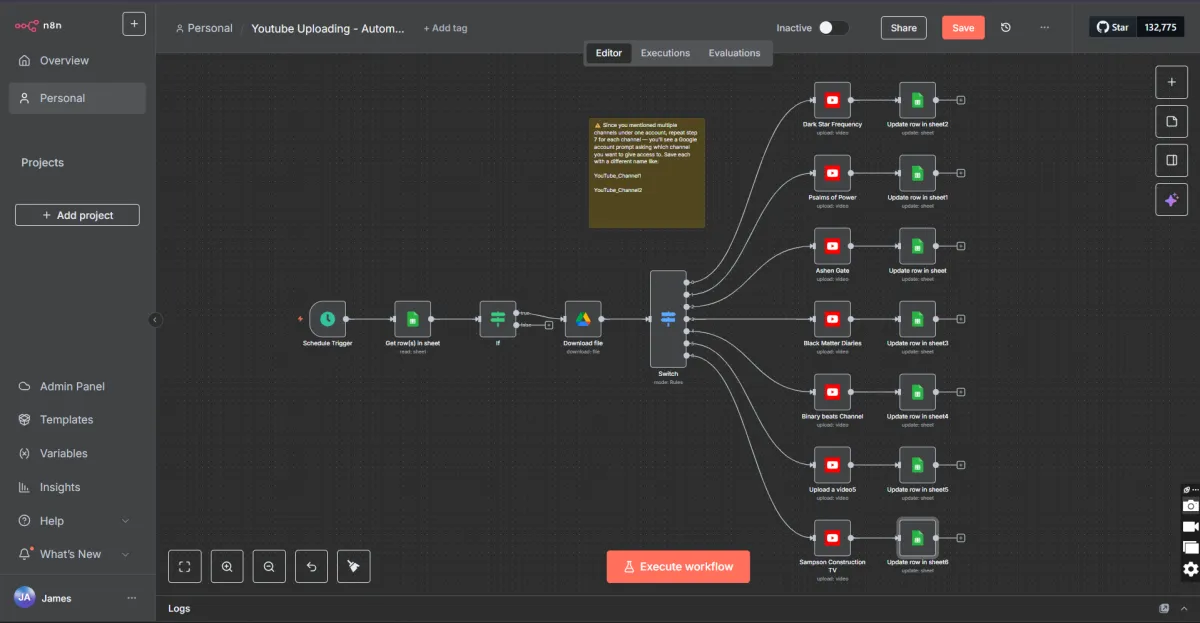Toggle the focus panel icon on right
The width and height of the screenshot is (1200, 623).
click(1171, 160)
